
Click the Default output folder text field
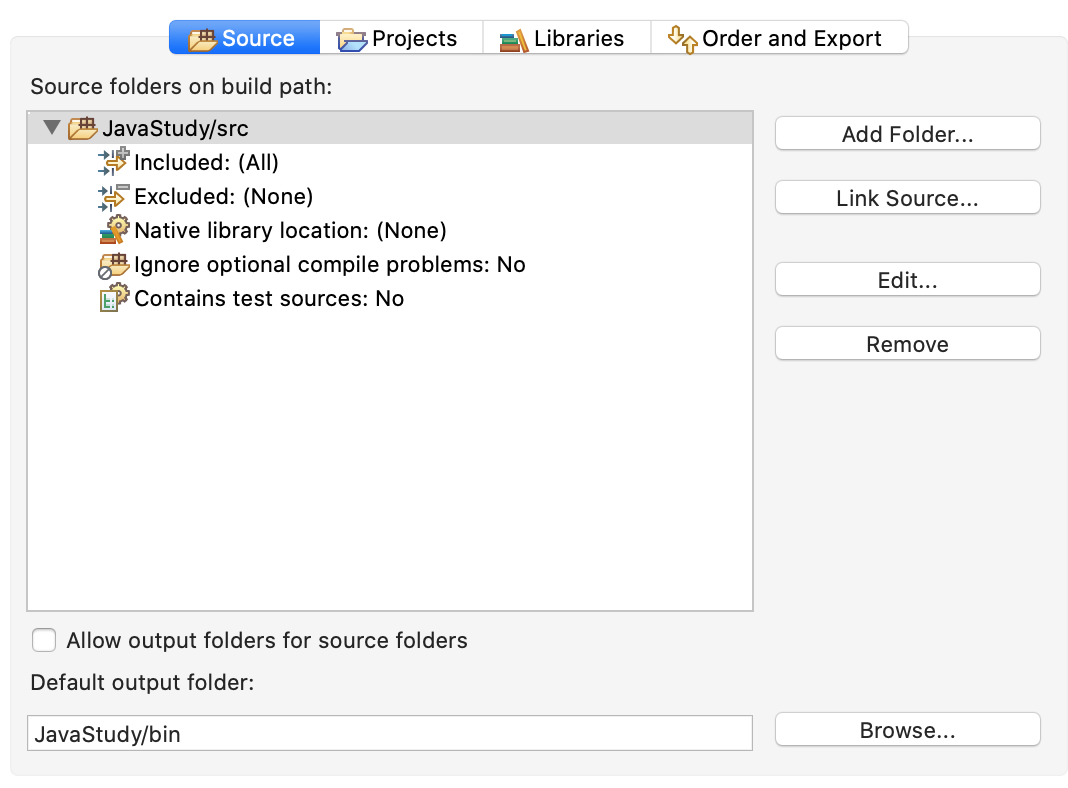click(x=389, y=733)
